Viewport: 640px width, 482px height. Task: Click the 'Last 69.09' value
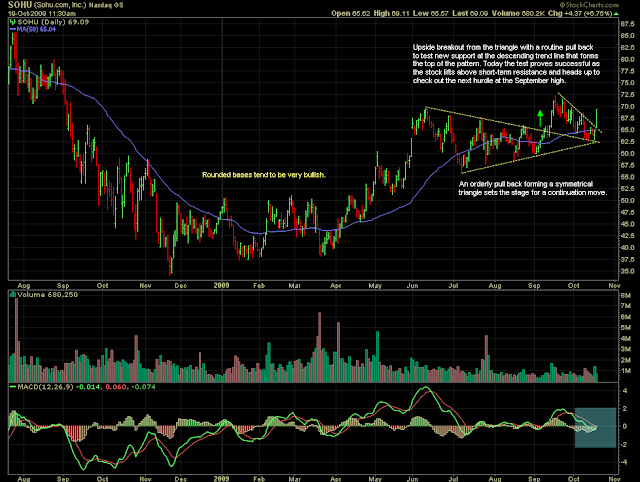click(x=470, y=13)
